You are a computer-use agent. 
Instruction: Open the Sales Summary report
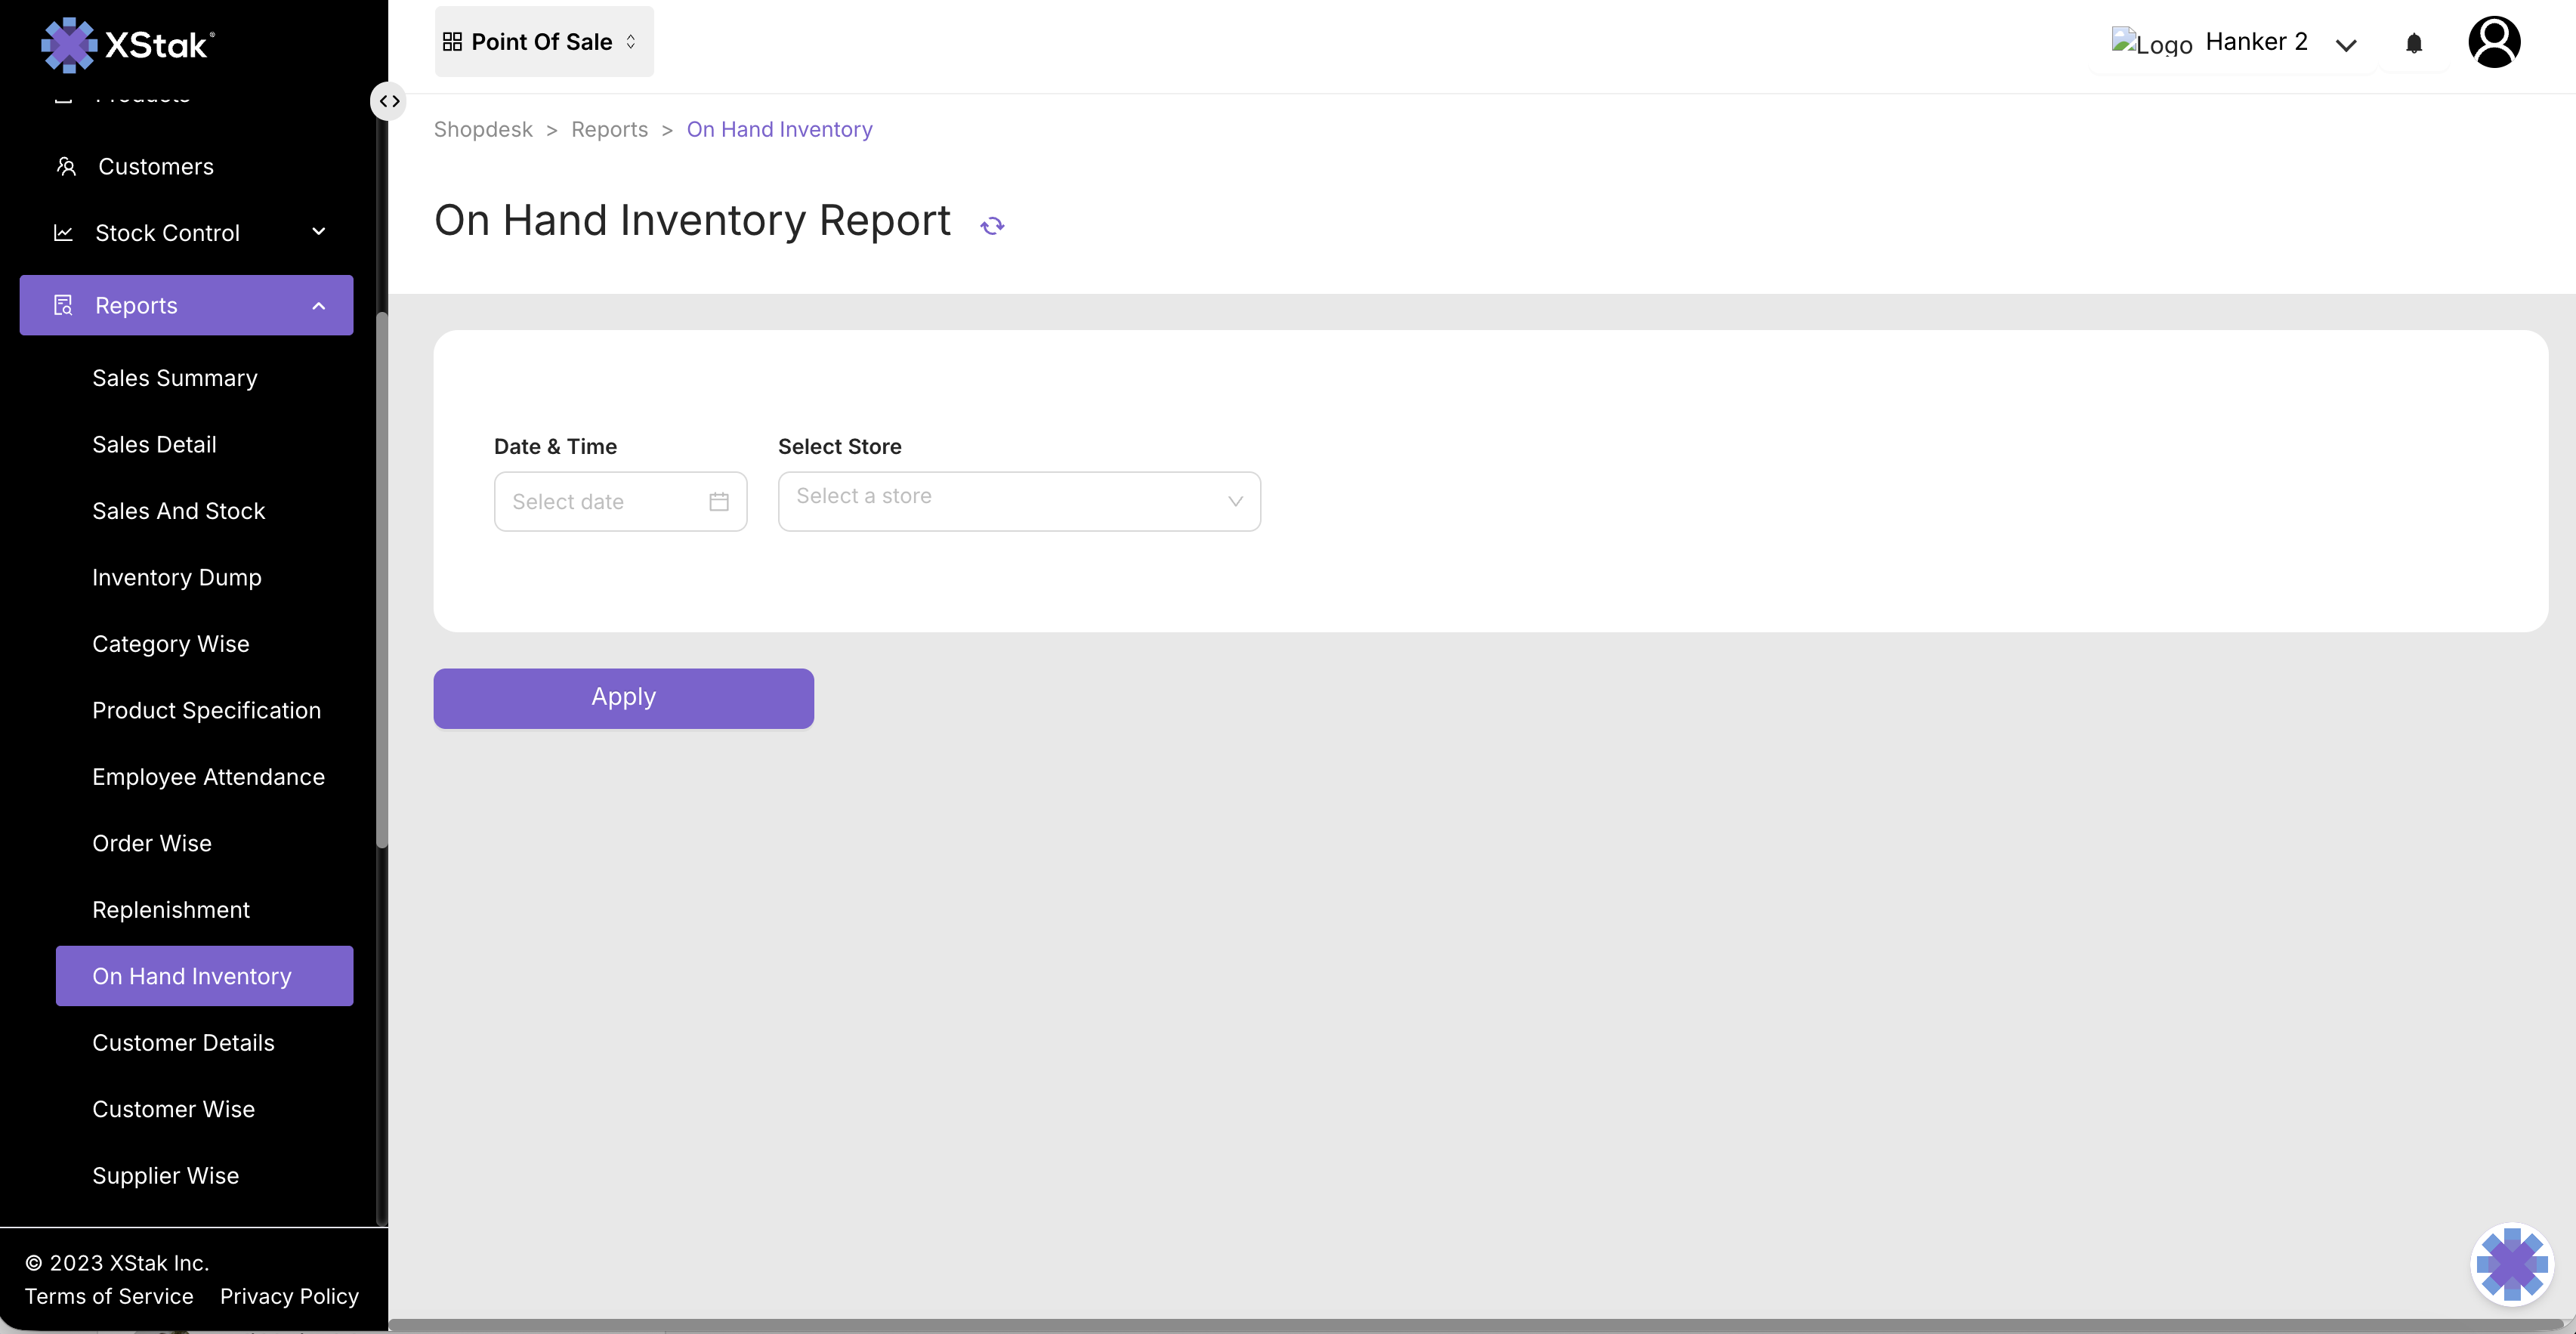(x=175, y=378)
